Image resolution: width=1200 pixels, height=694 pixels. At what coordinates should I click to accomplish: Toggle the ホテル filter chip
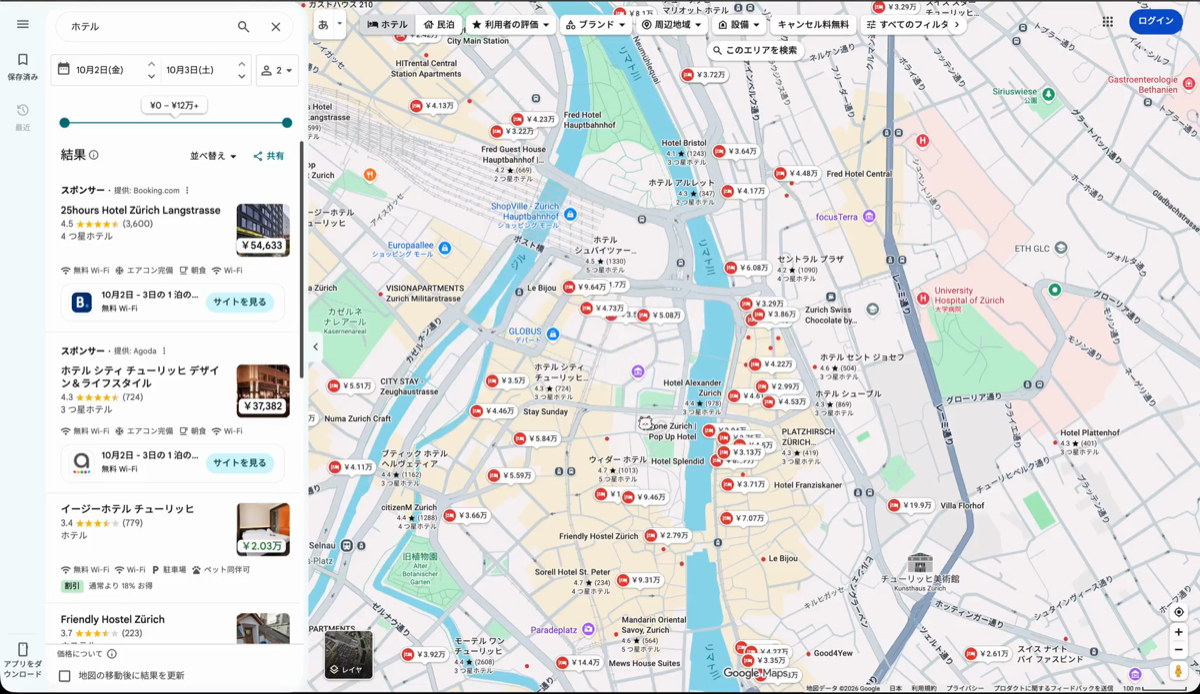pyautogui.click(x=387, y=24)
